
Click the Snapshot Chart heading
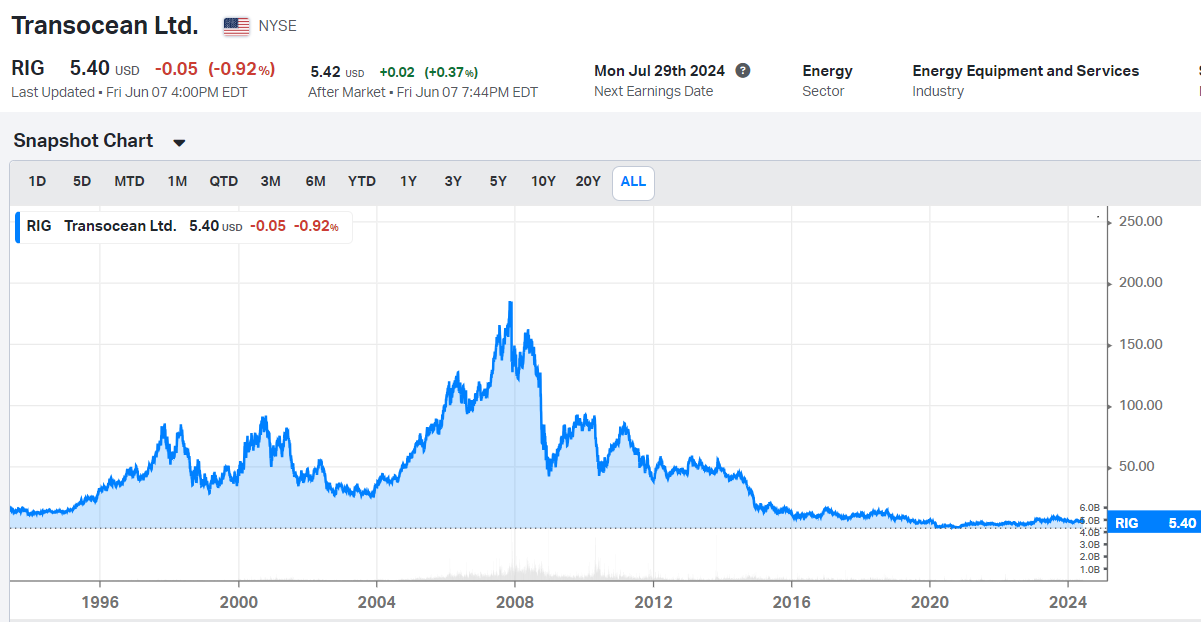point(83,141)
